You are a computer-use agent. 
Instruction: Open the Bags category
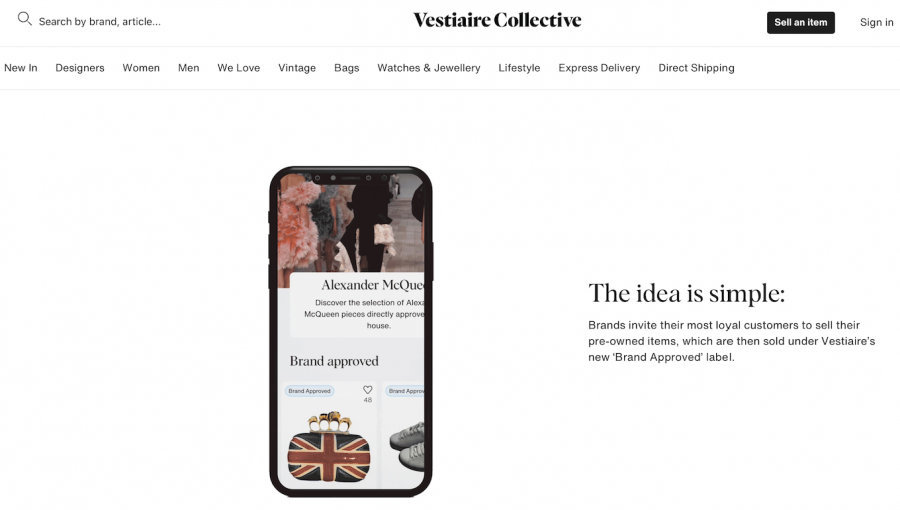click(347, 68)
